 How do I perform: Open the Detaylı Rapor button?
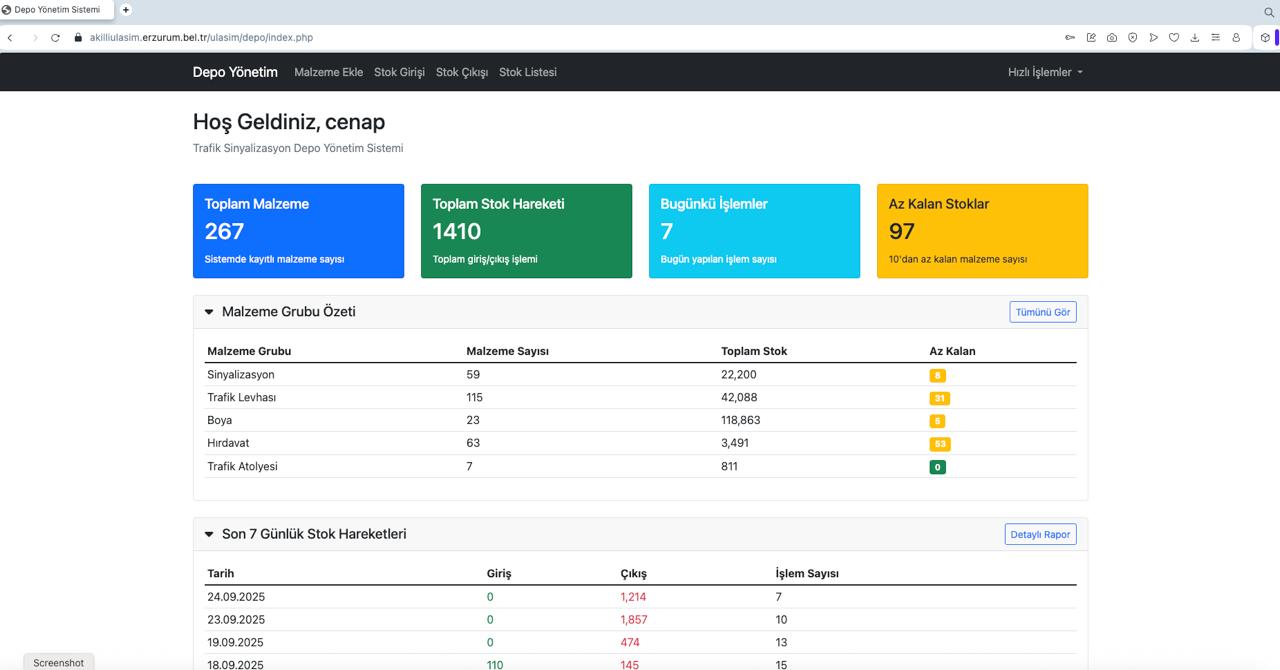1040,534
